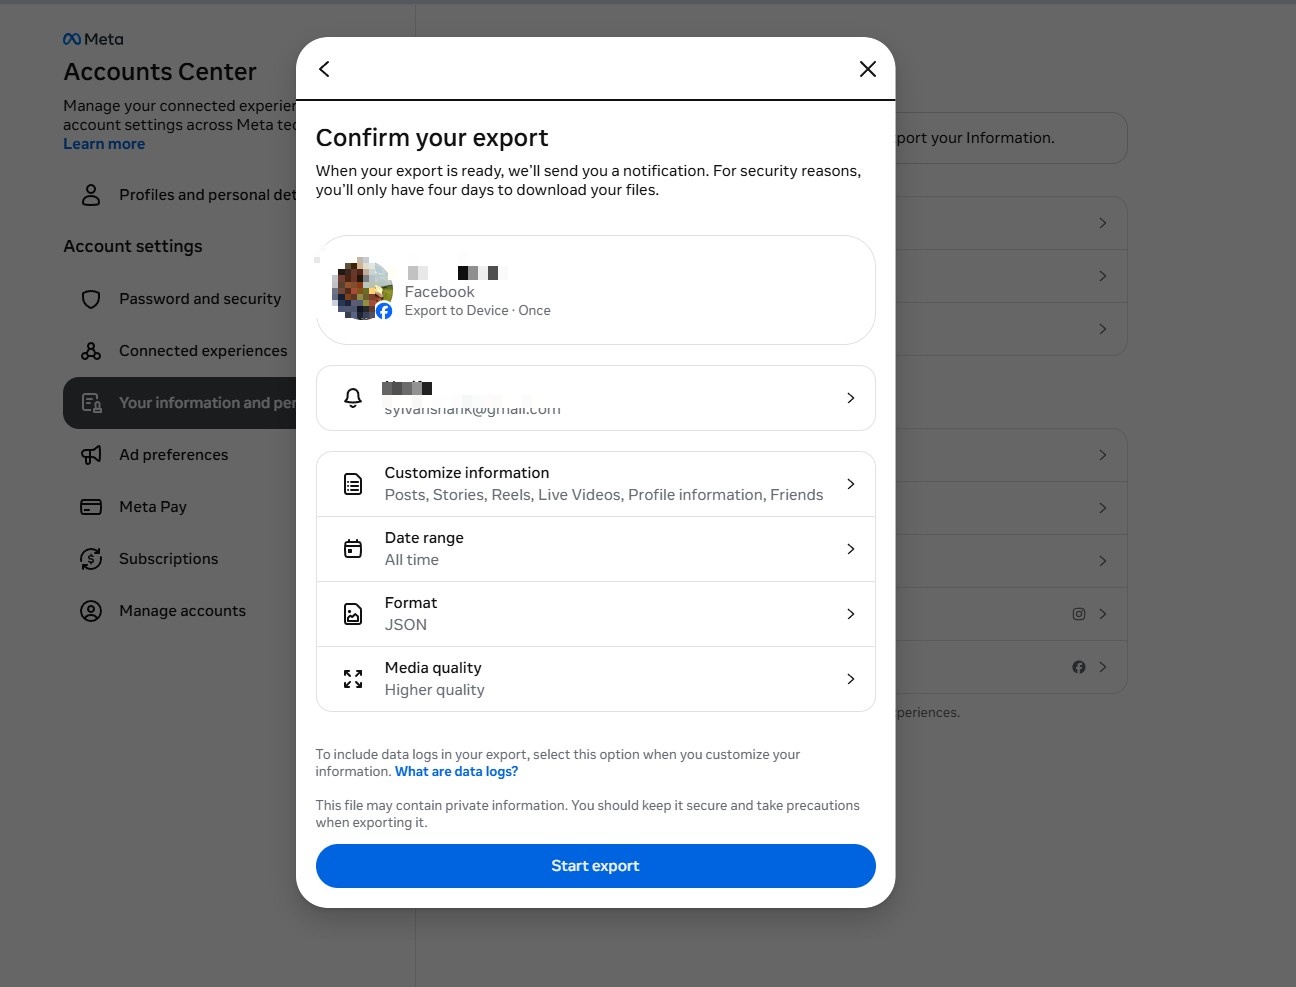Click the Subscriptions dollar icon
This screenshot has height=987, width=1296.
[x=91, y=559]
